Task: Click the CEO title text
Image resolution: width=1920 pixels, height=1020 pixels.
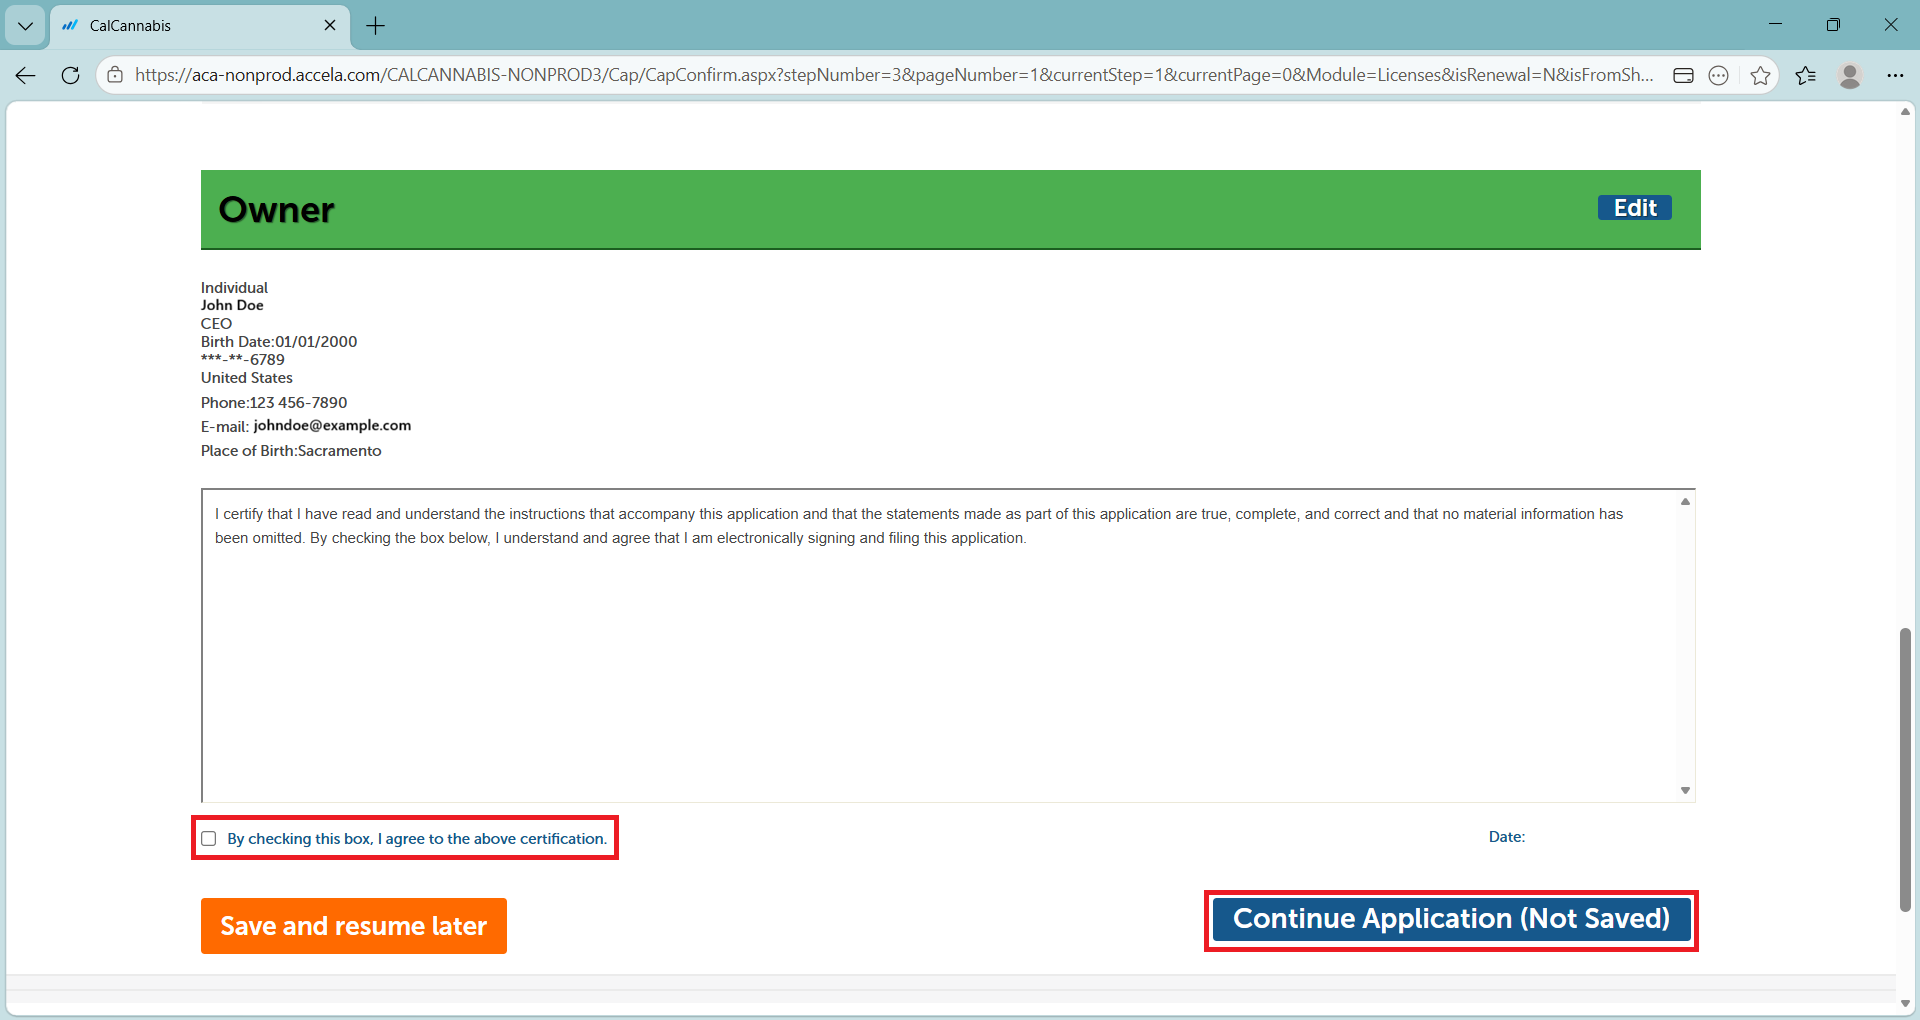Action: (x=216, y=324)
